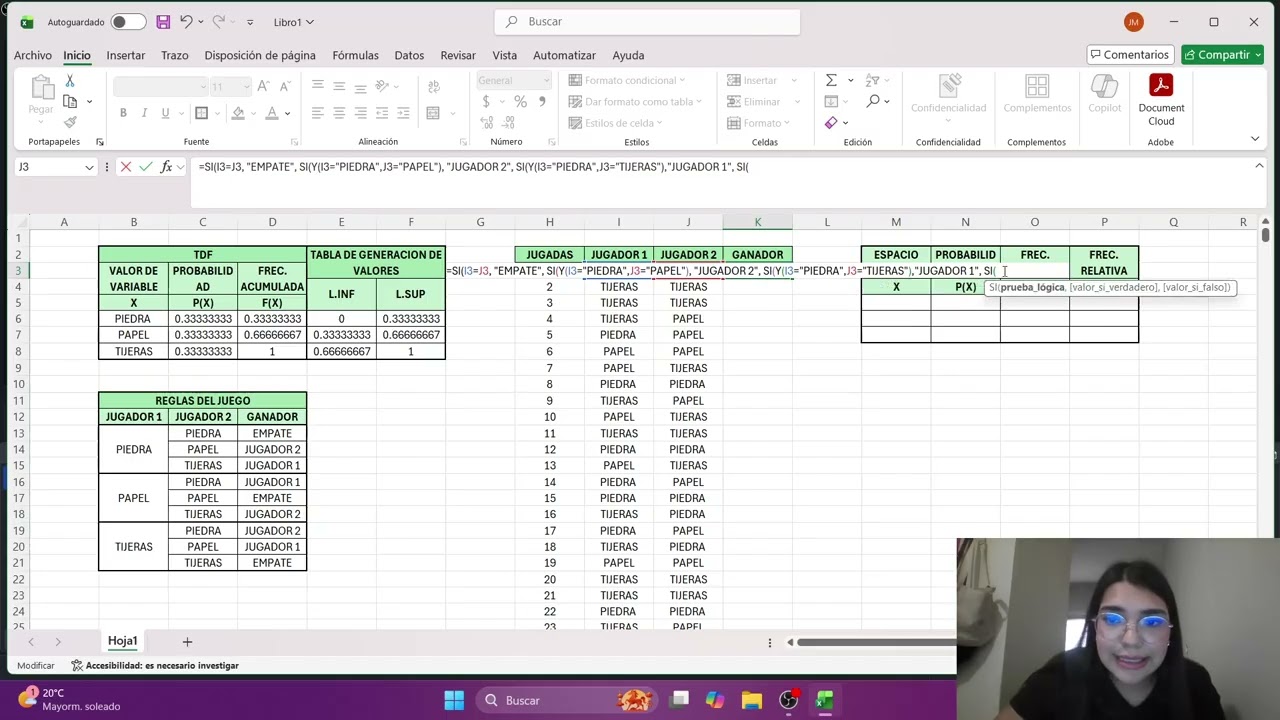Image resolution: width=1280 pixels, height=720 pixels.
Task: Click the Save icon in title bar
Action: click(x=163, y=21)
